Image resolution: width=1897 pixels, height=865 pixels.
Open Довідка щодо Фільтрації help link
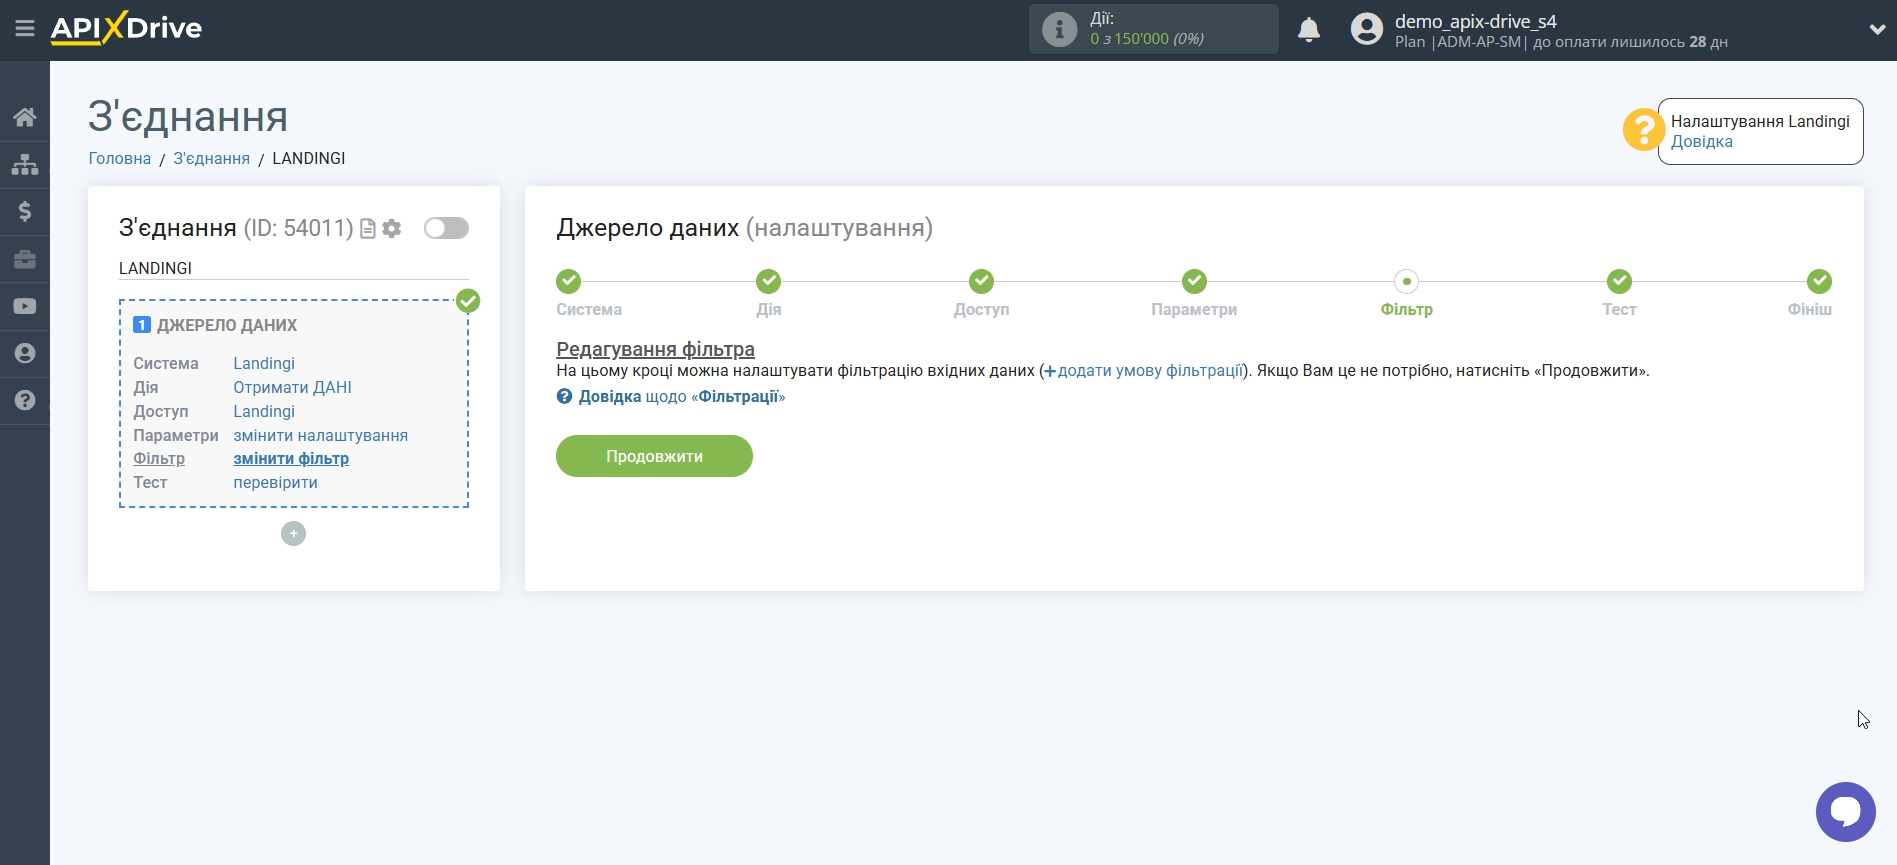[671, 396]
